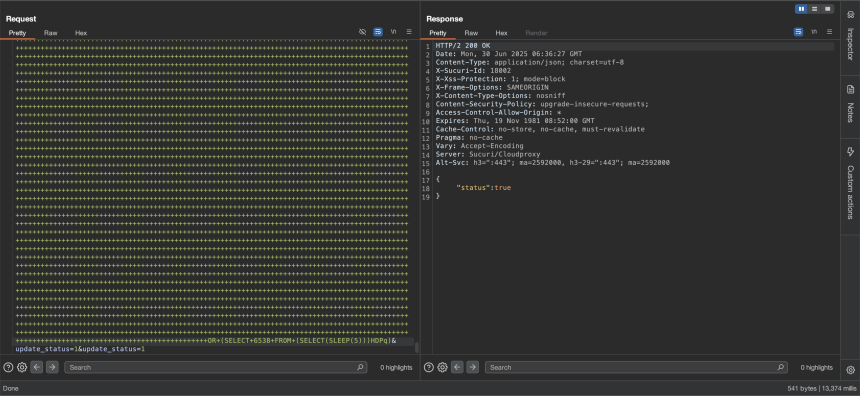
Task: Click magnifier icon in Request search box
Action: point(360,367)
